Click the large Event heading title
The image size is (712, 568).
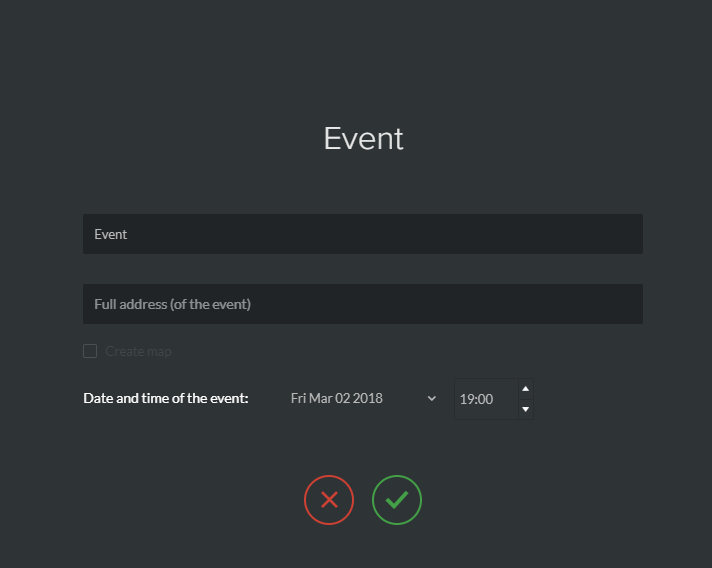point(363,138)
